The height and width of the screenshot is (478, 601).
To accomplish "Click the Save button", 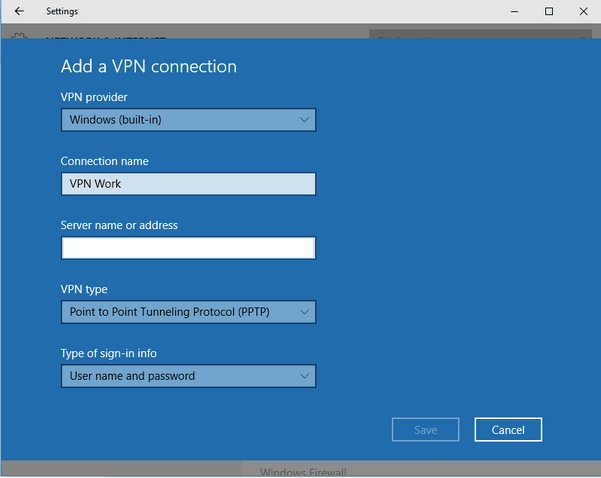I will tap(425, 430).
